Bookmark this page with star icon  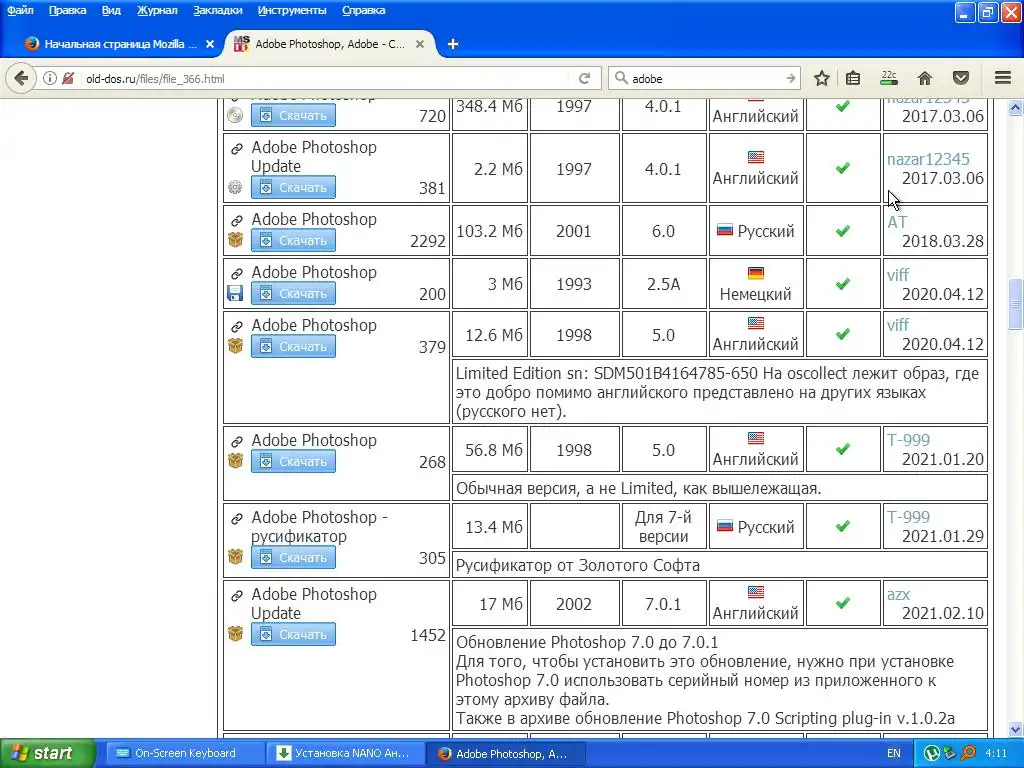[x=822, y=78]
